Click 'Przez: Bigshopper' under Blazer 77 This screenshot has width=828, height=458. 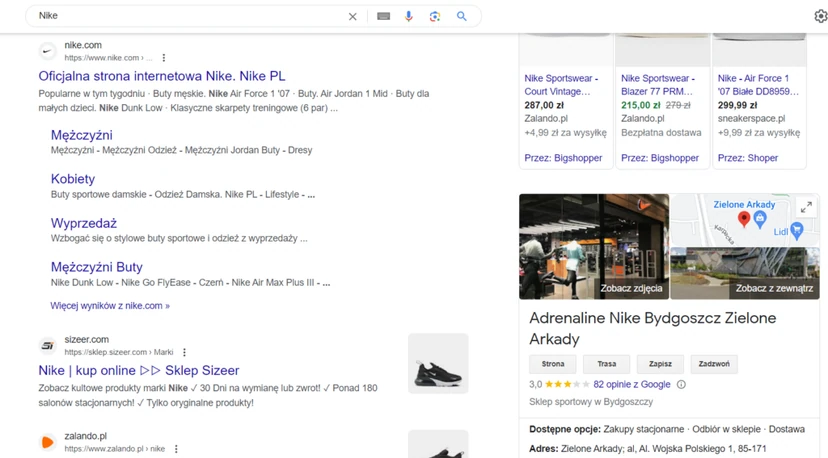(x=660, y=158)
